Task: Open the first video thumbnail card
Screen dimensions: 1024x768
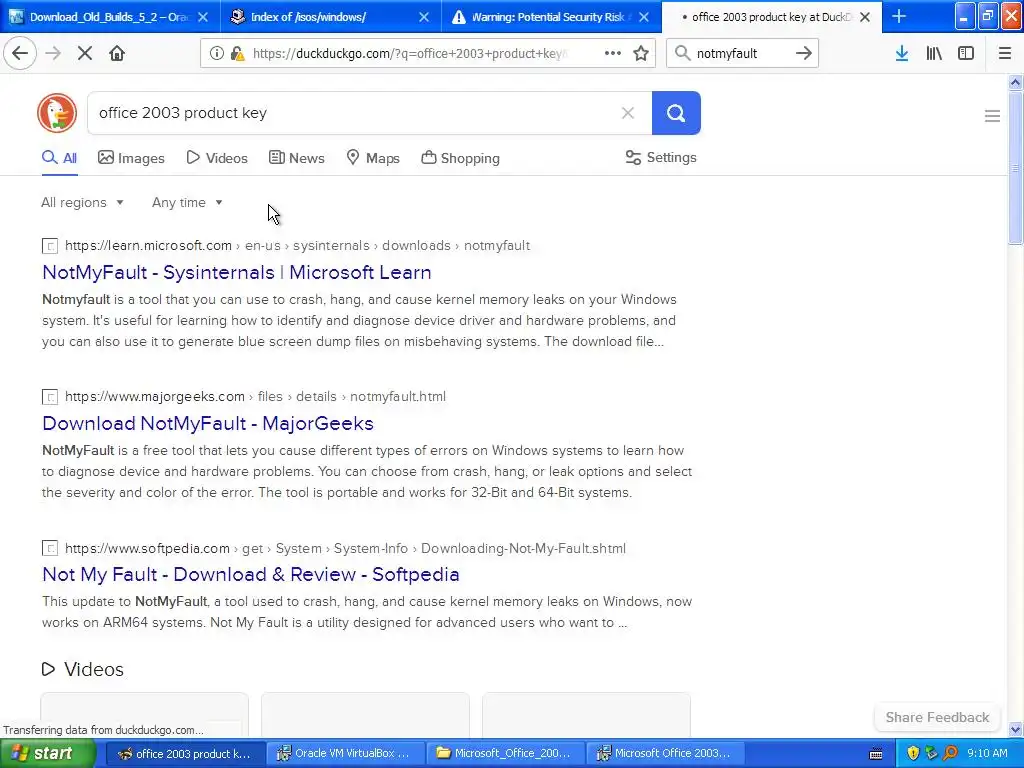Action: [x=144, y=714]
